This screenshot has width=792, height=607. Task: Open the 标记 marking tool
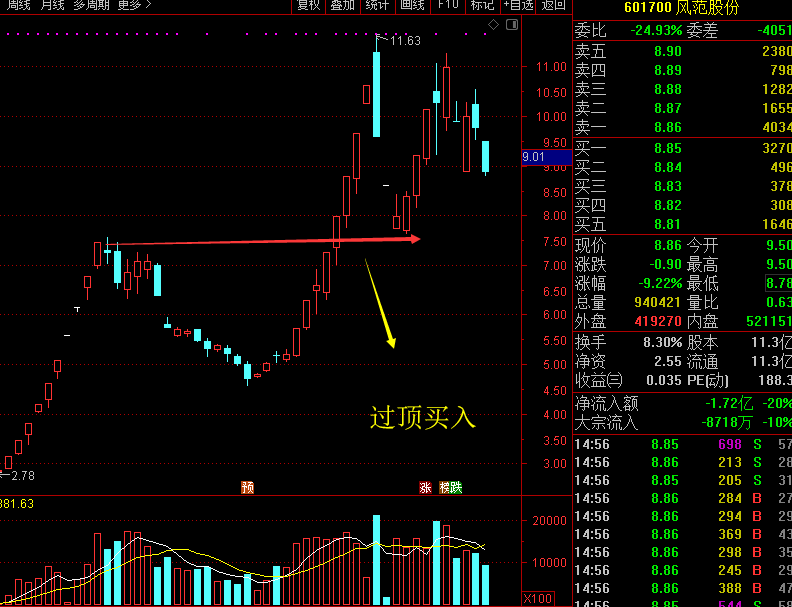(x=482, y=5)
